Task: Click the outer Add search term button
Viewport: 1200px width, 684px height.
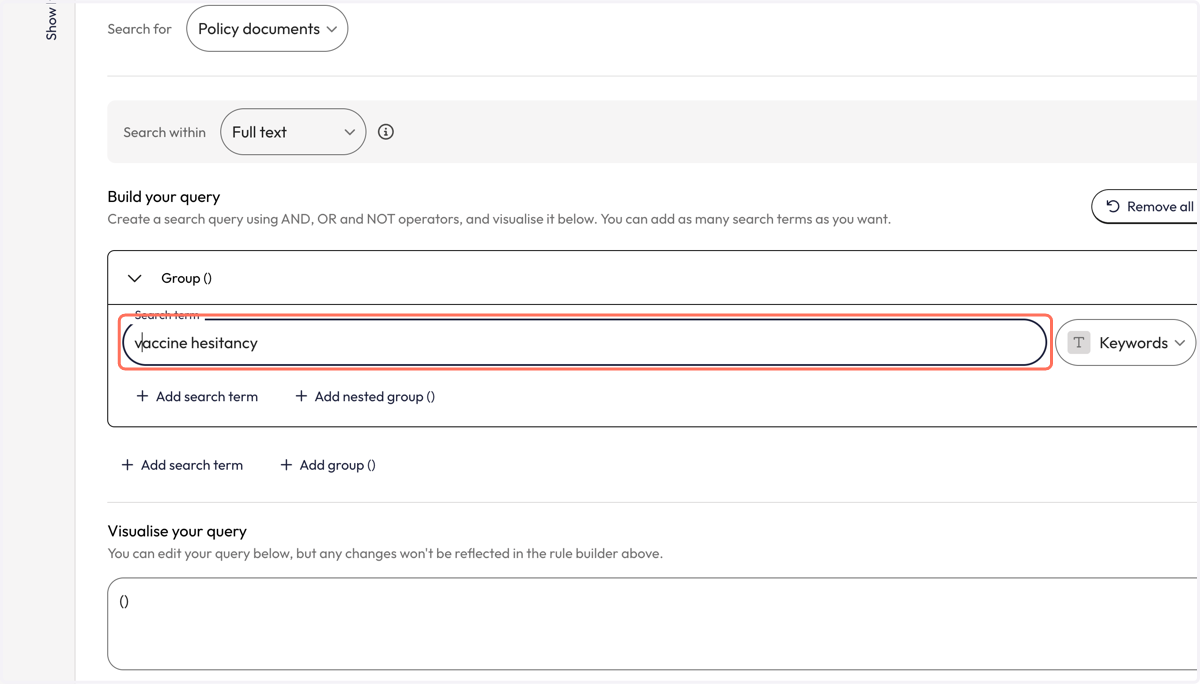Action: 182,465
